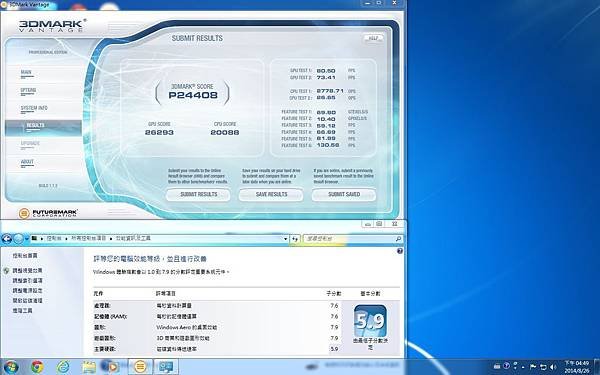Select the RESULTS section in 3DMark sidebar
600x375 pixels.
[x=43, y=127]
